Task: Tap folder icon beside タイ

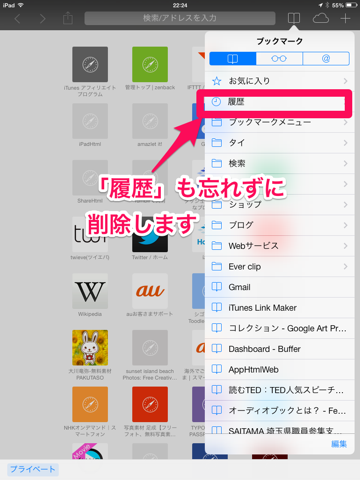Action: point(217,143)
